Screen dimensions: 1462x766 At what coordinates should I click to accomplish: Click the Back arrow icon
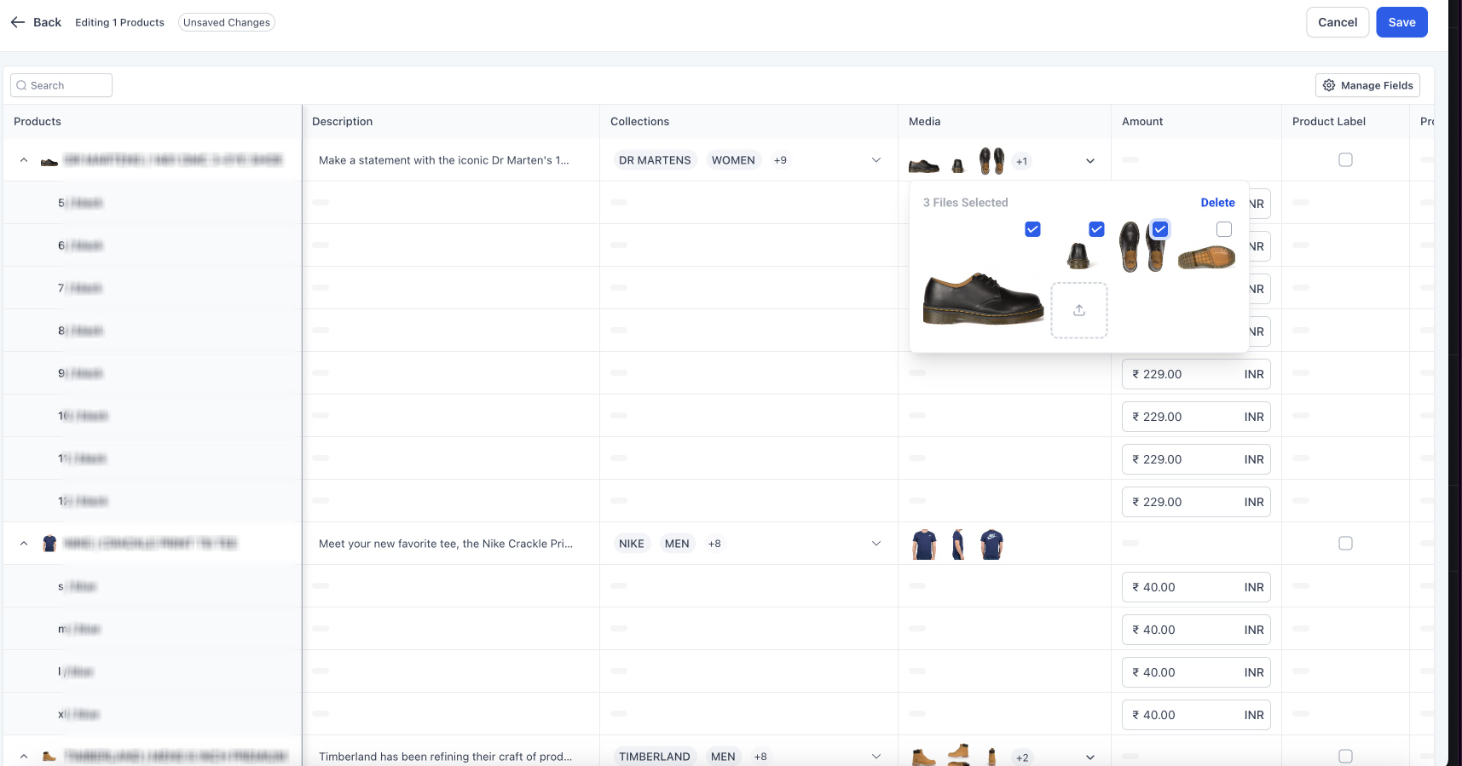pyautogui.click(x=17, y=22)
